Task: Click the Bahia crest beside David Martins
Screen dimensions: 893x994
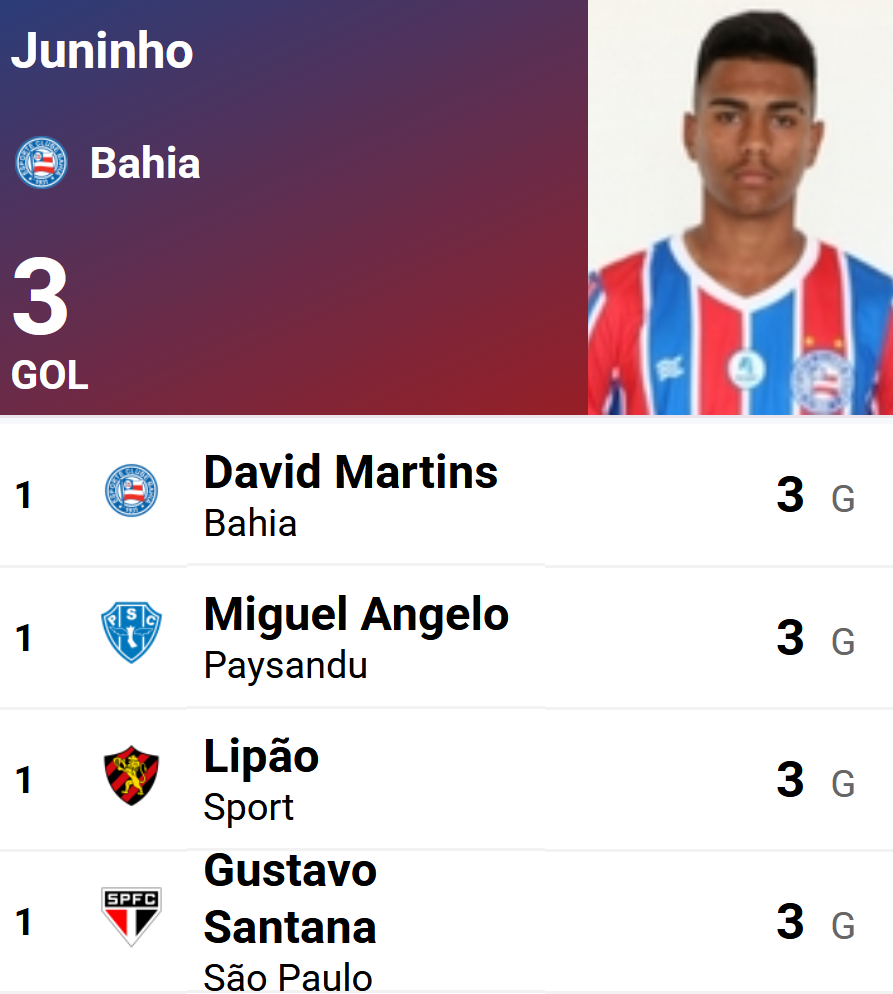Action: 131,491
